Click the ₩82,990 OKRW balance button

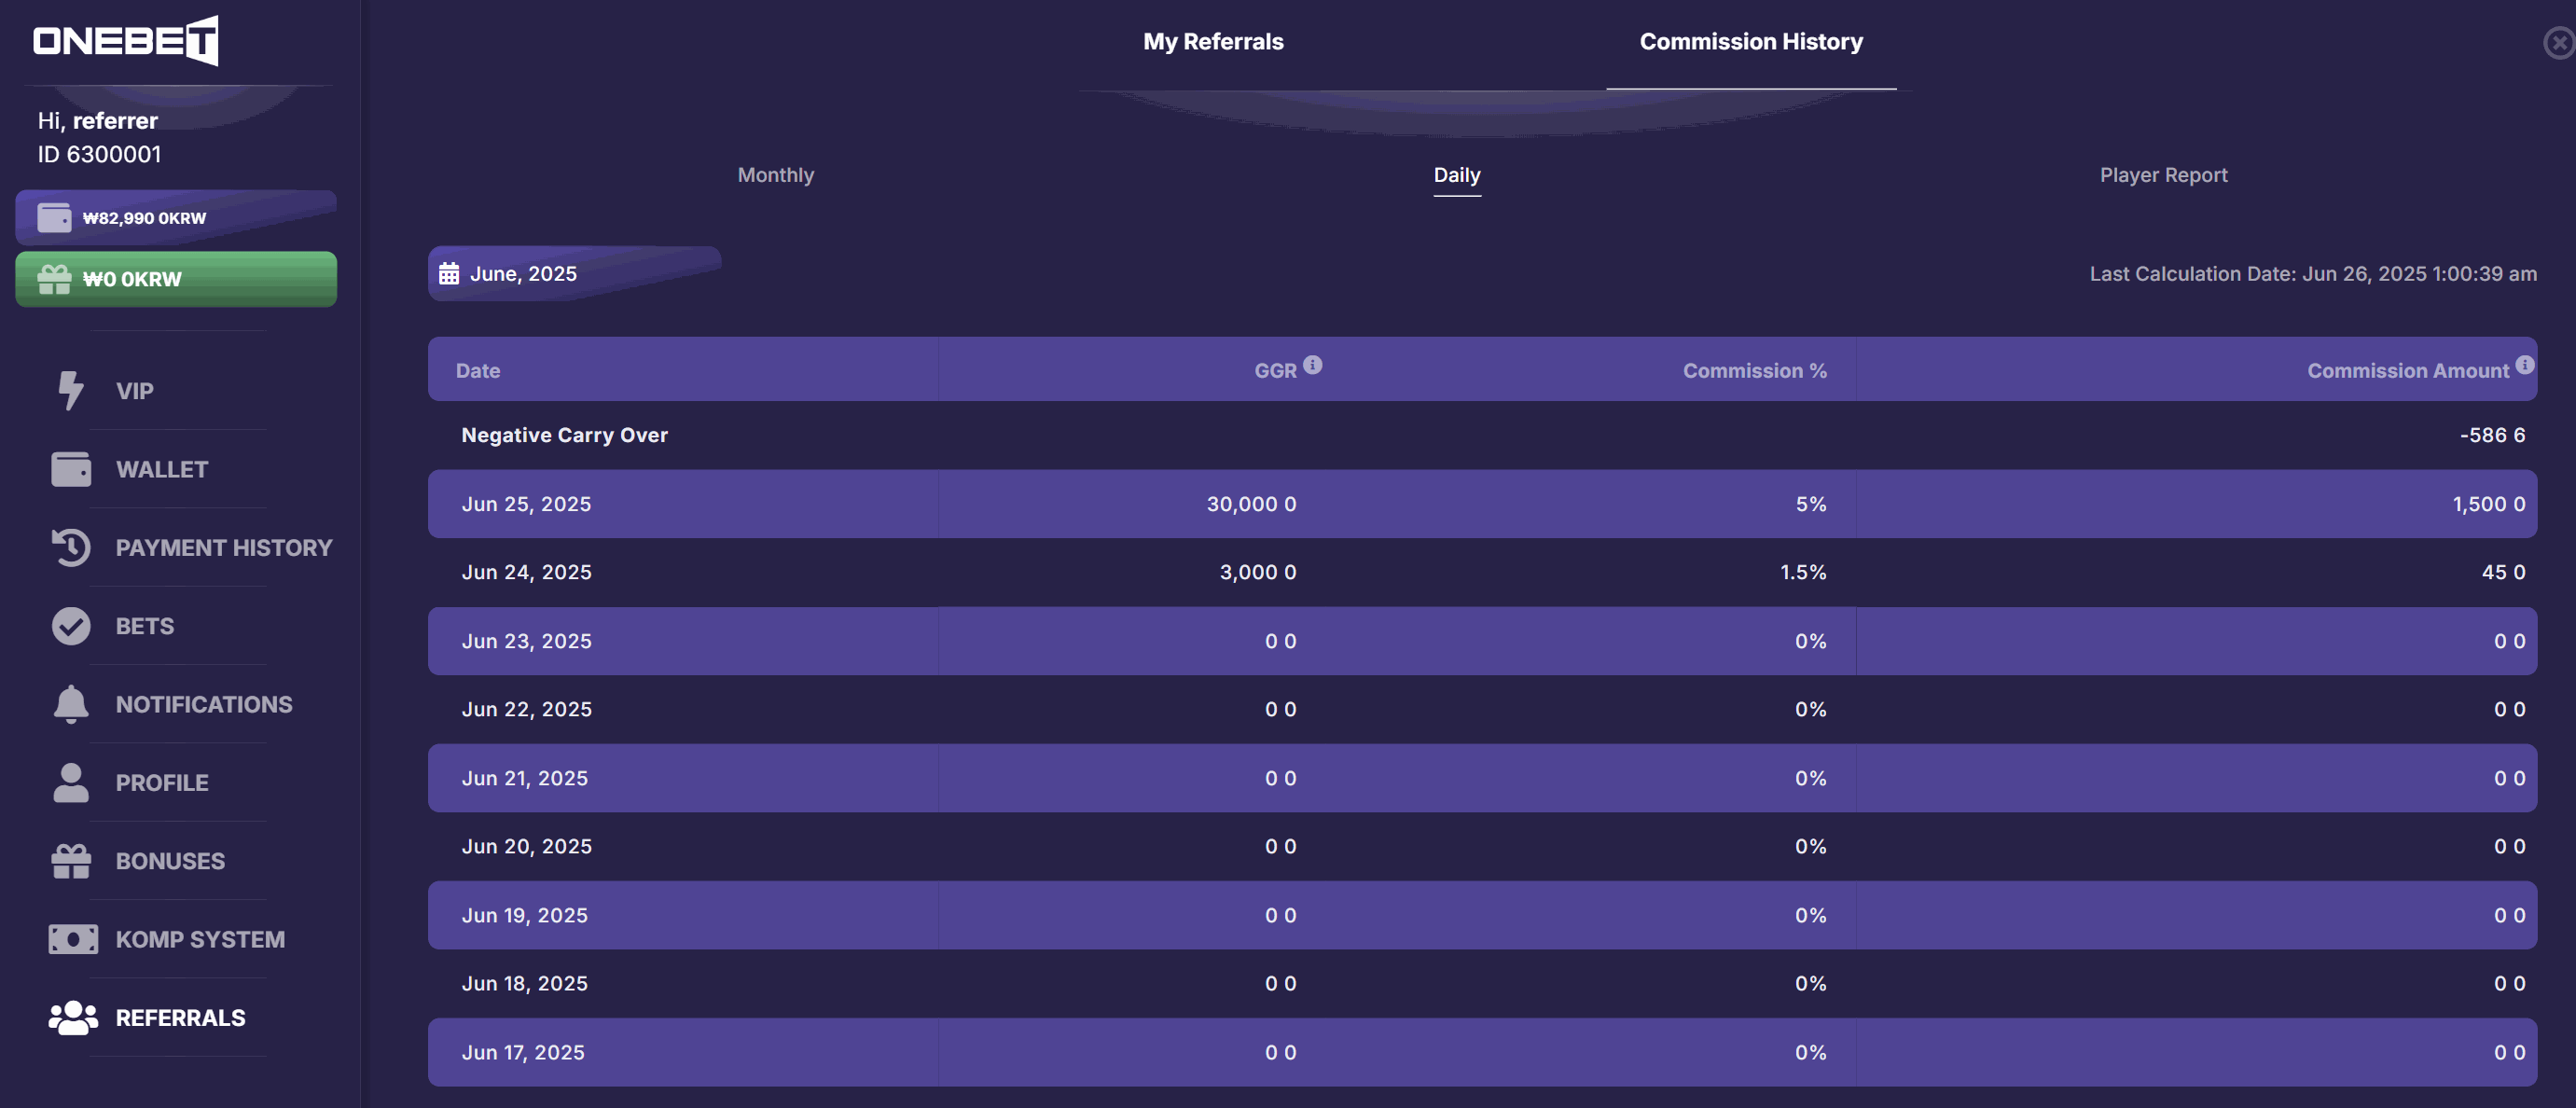click(176, 217)
